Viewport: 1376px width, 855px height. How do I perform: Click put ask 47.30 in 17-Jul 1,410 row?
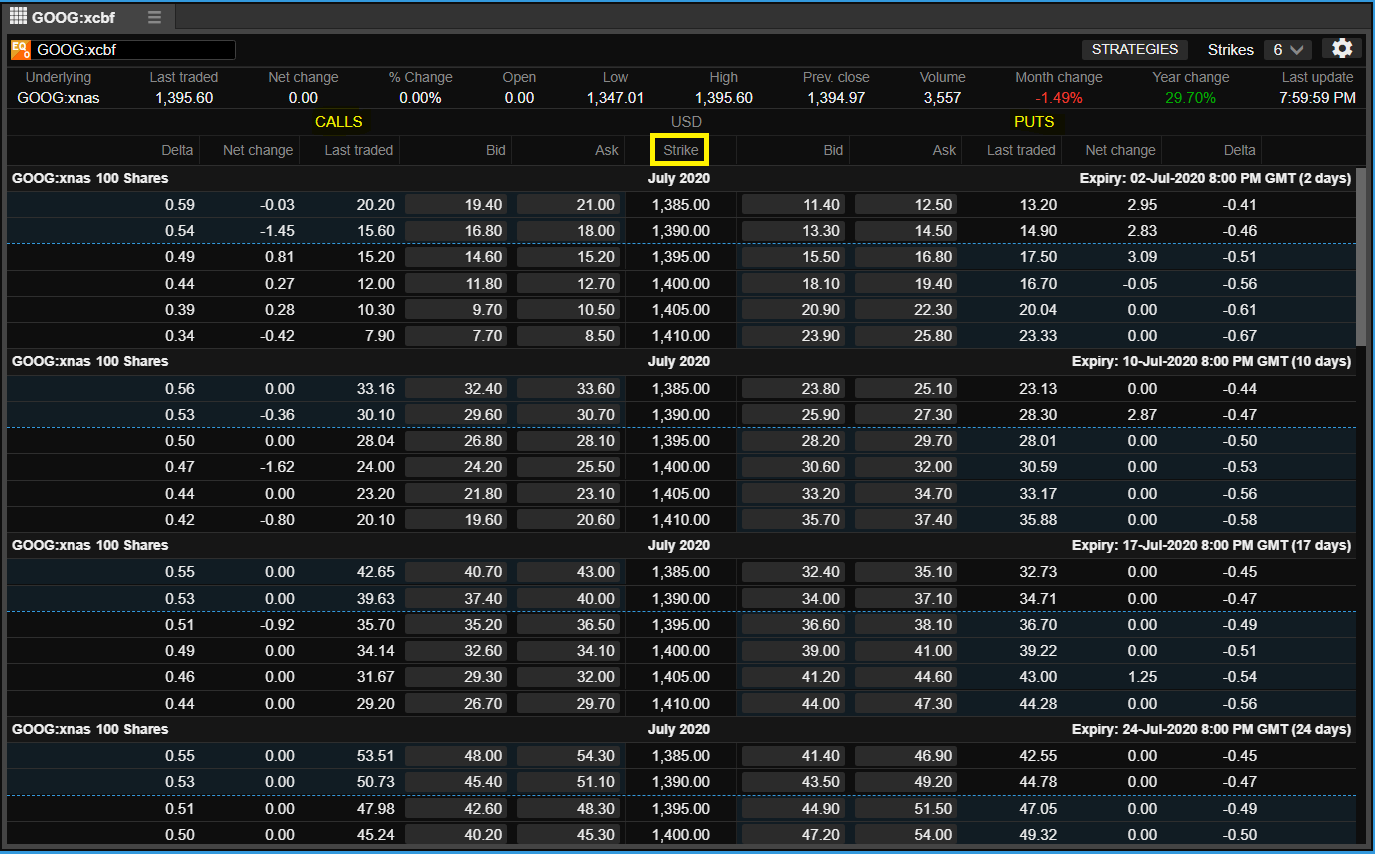pos(906,704)
